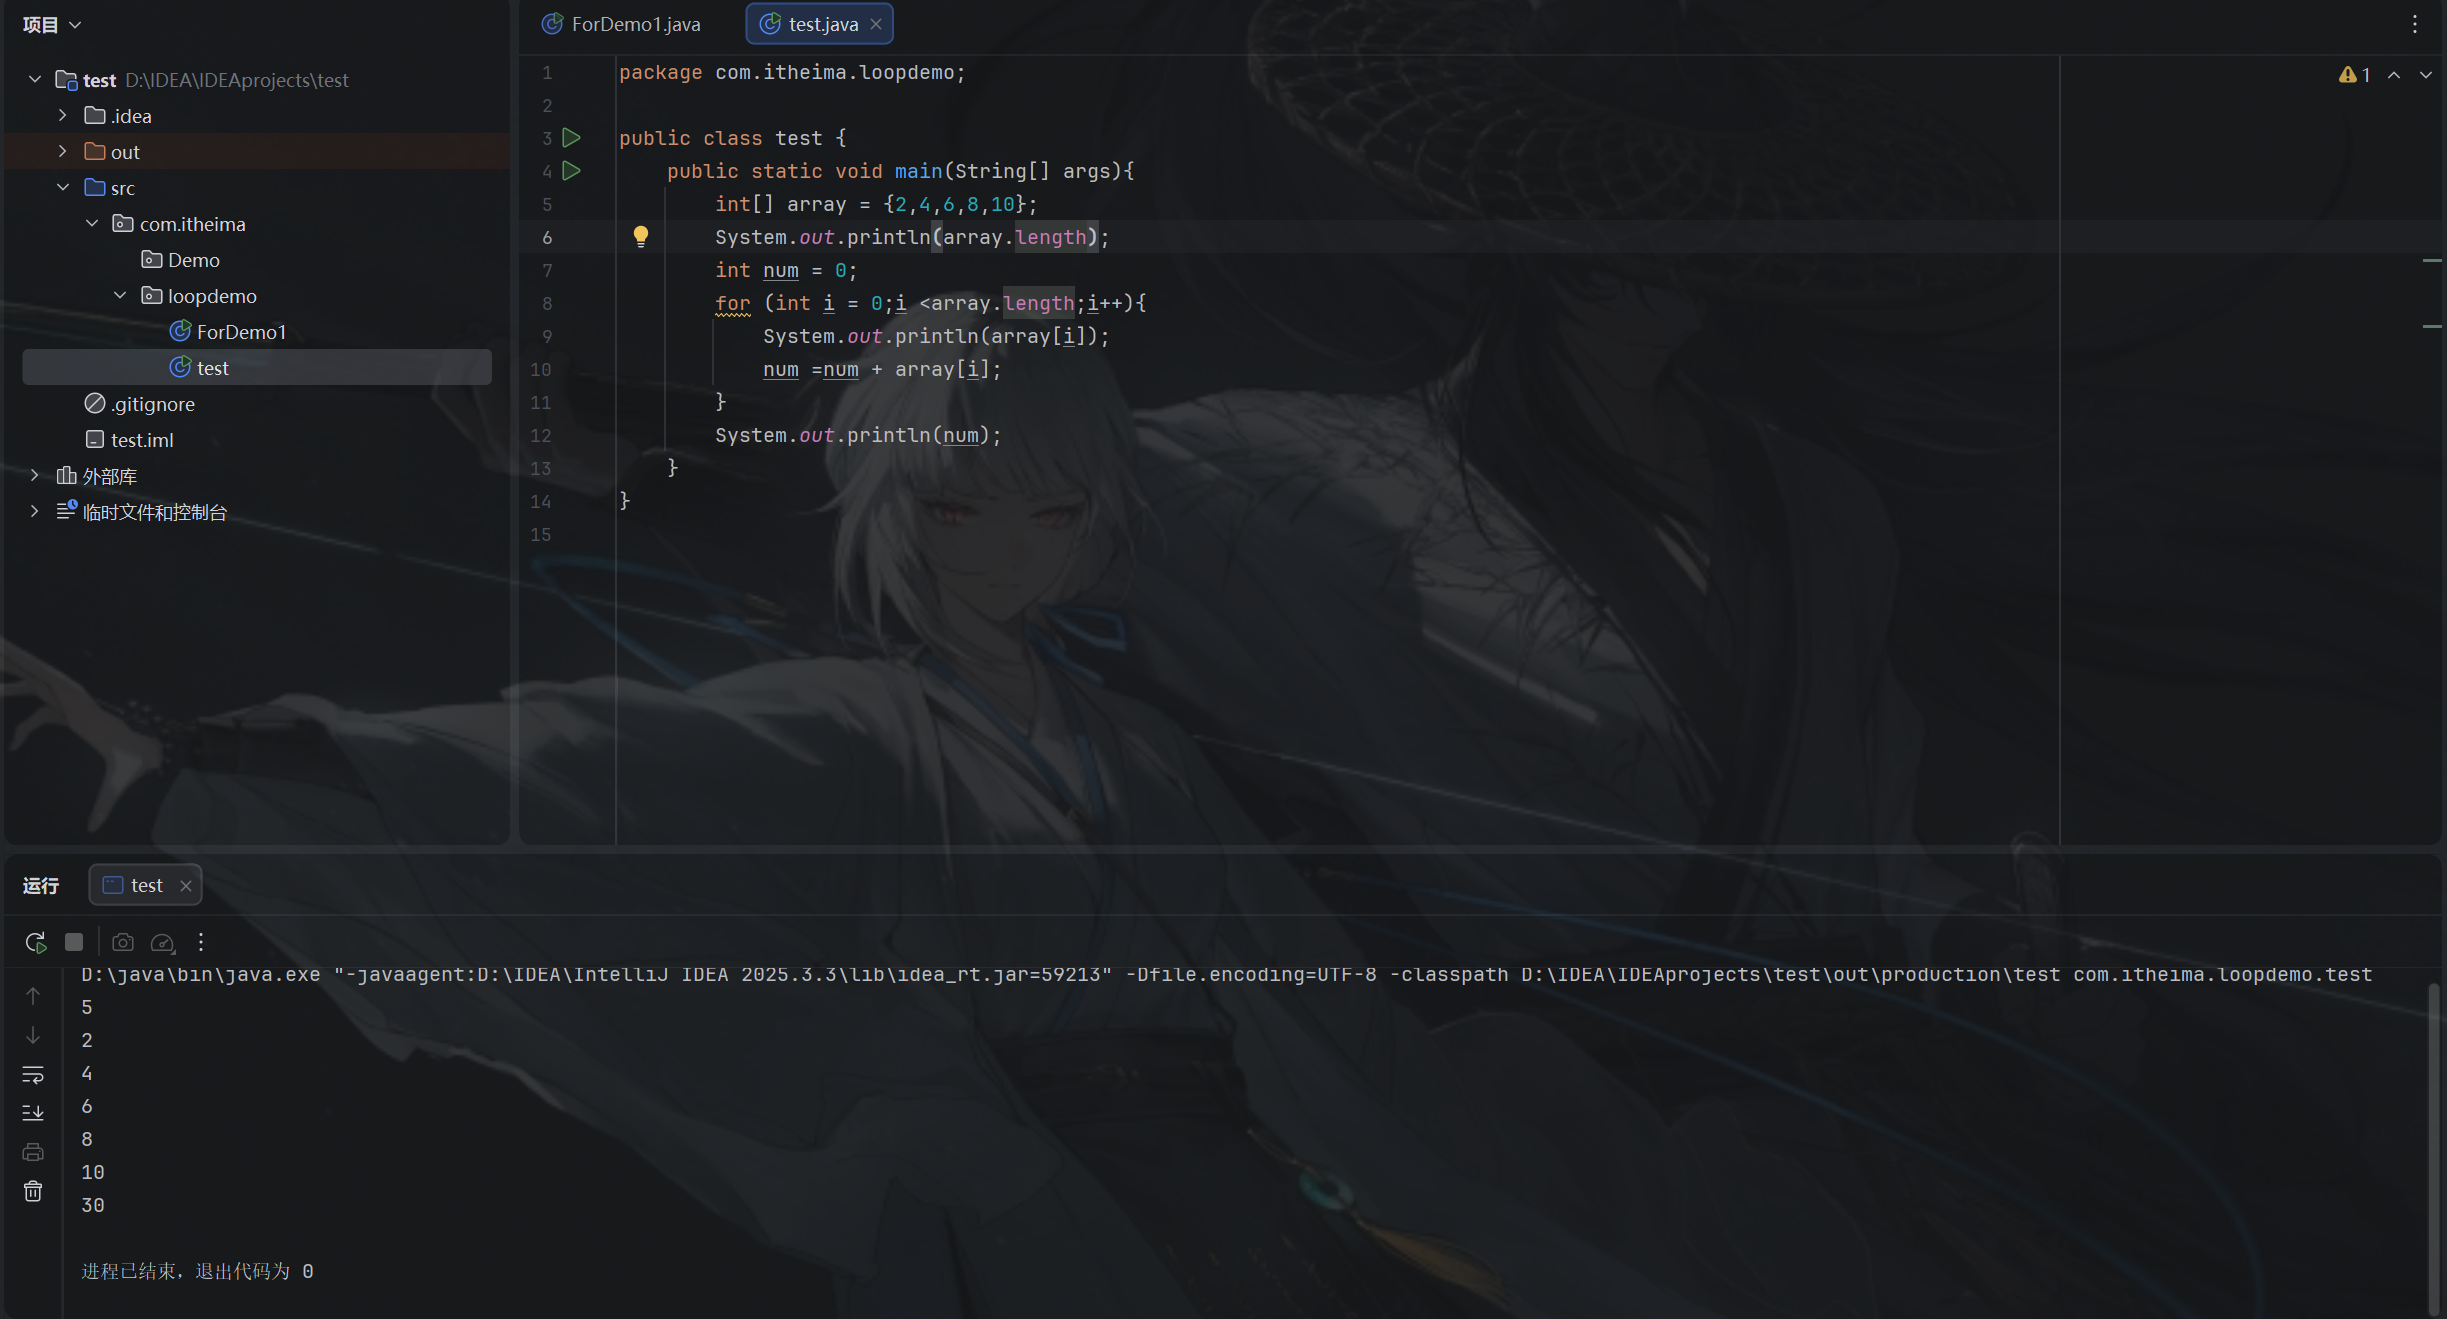
Task: Jump up the console stack trace
Action: (x=33, y=996)
